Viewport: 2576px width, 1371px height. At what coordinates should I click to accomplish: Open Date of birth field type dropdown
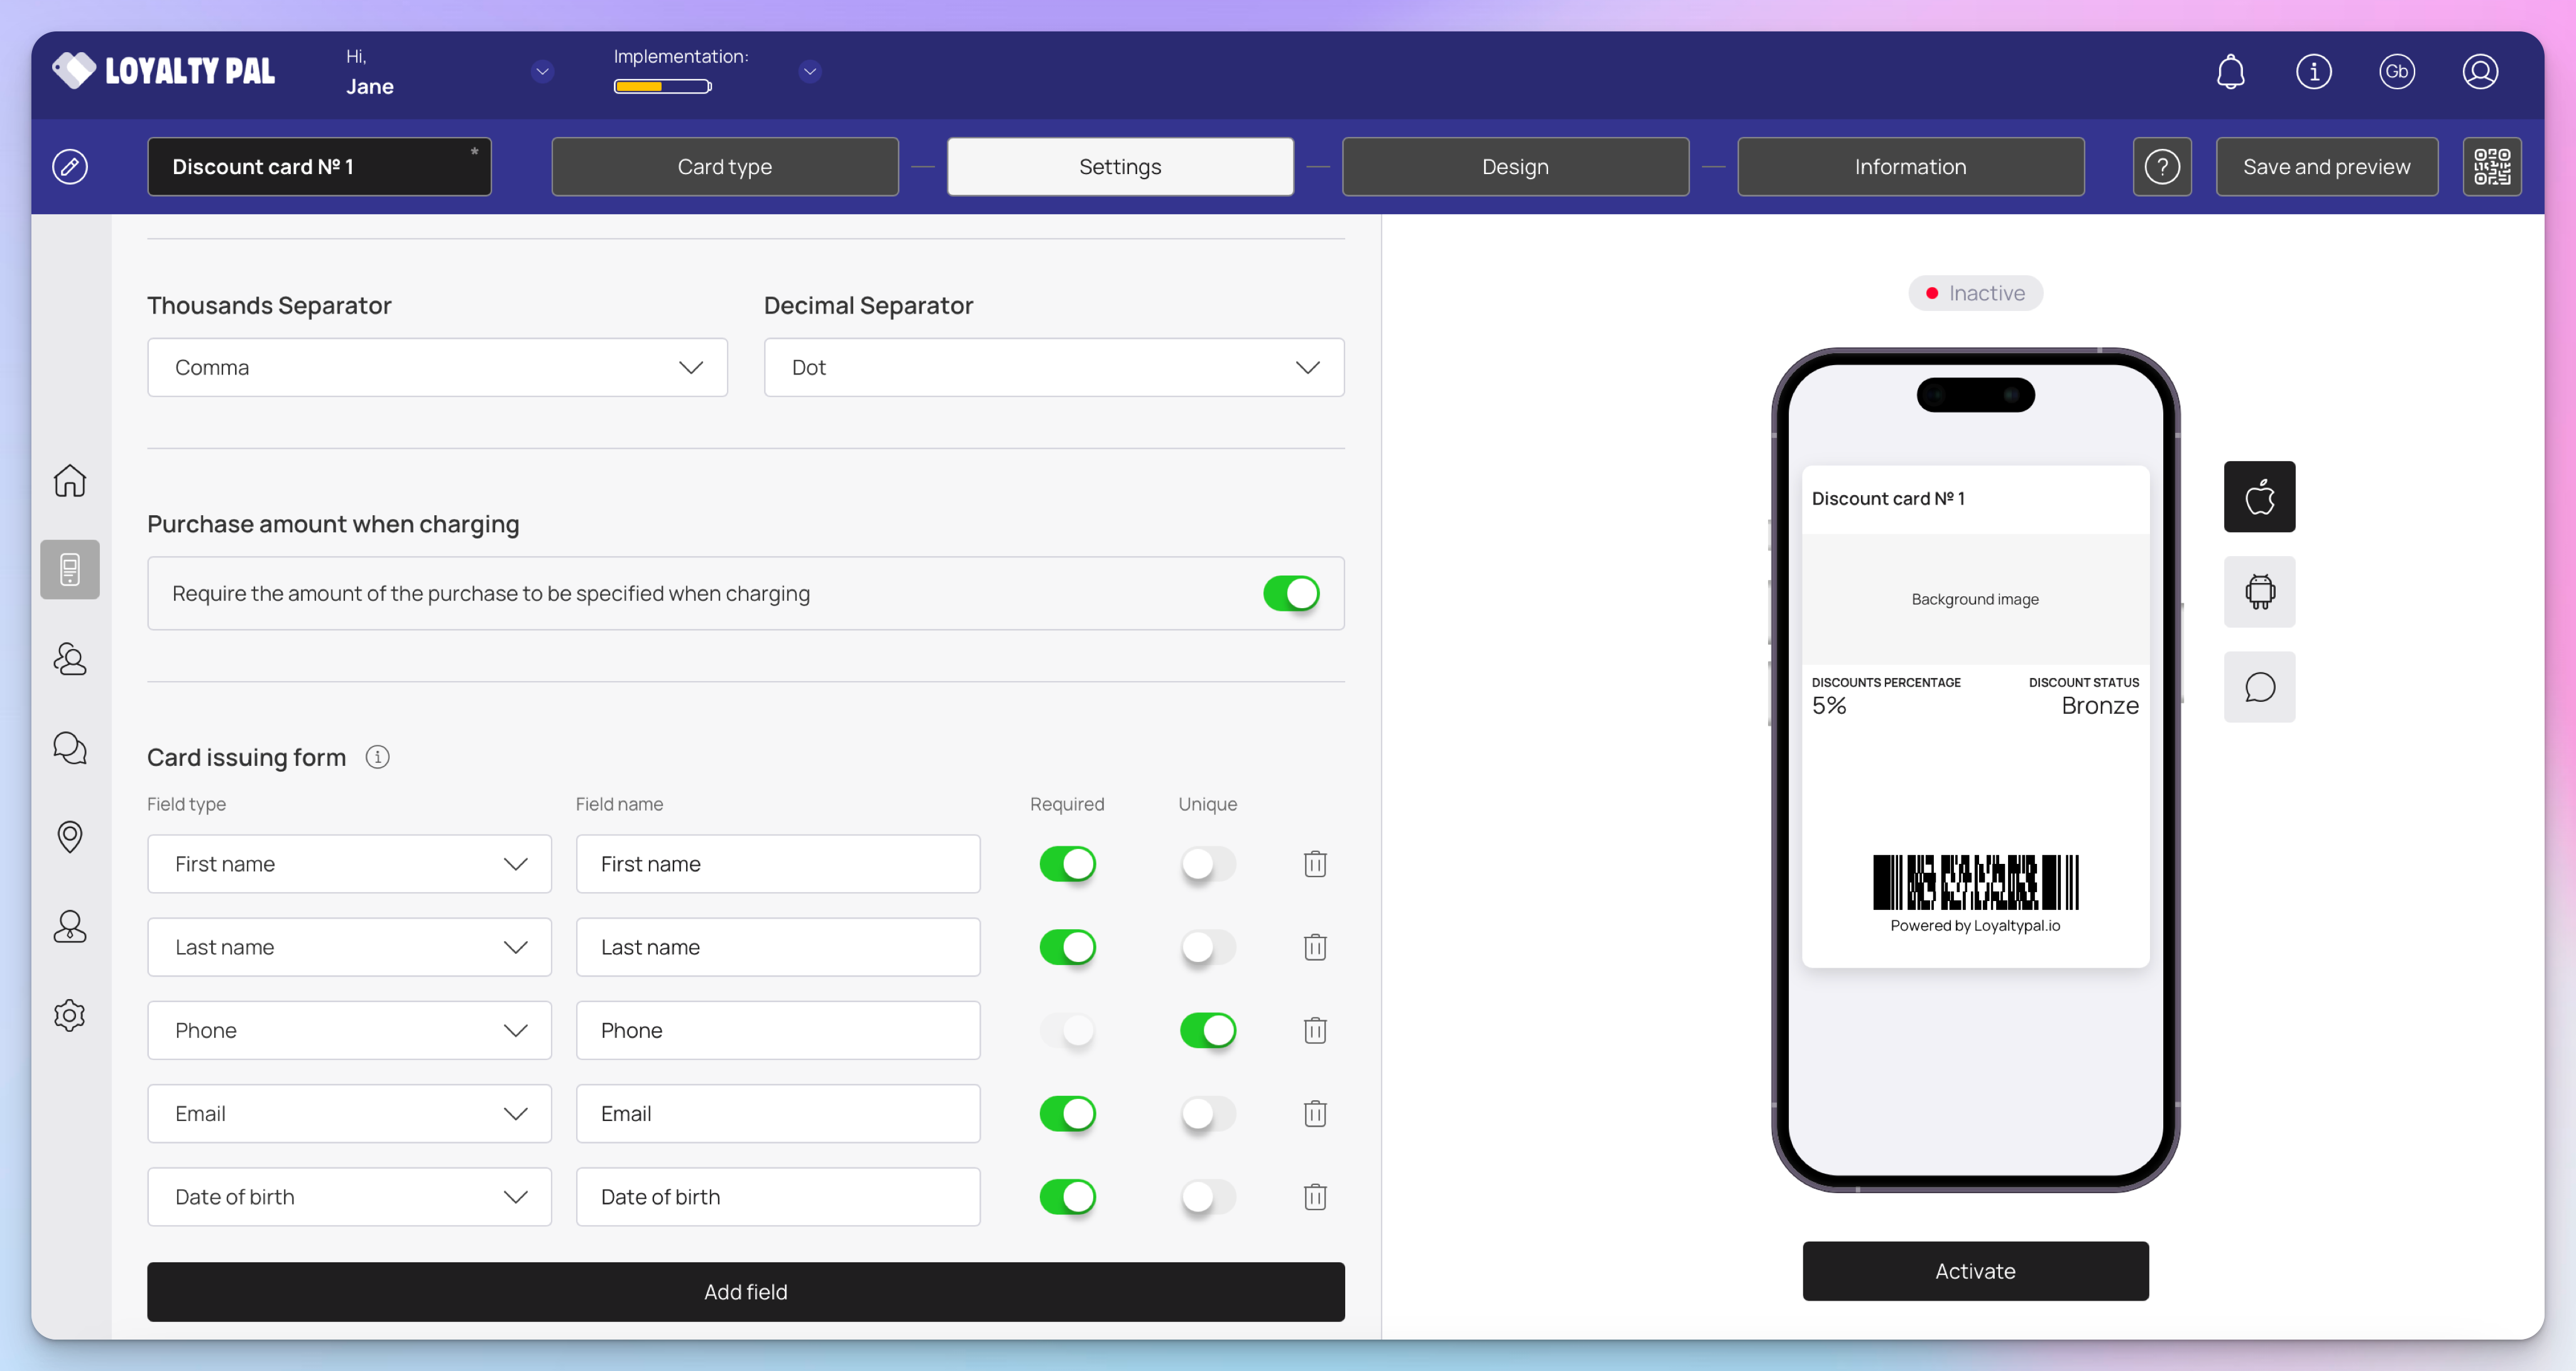[349, 1197]
